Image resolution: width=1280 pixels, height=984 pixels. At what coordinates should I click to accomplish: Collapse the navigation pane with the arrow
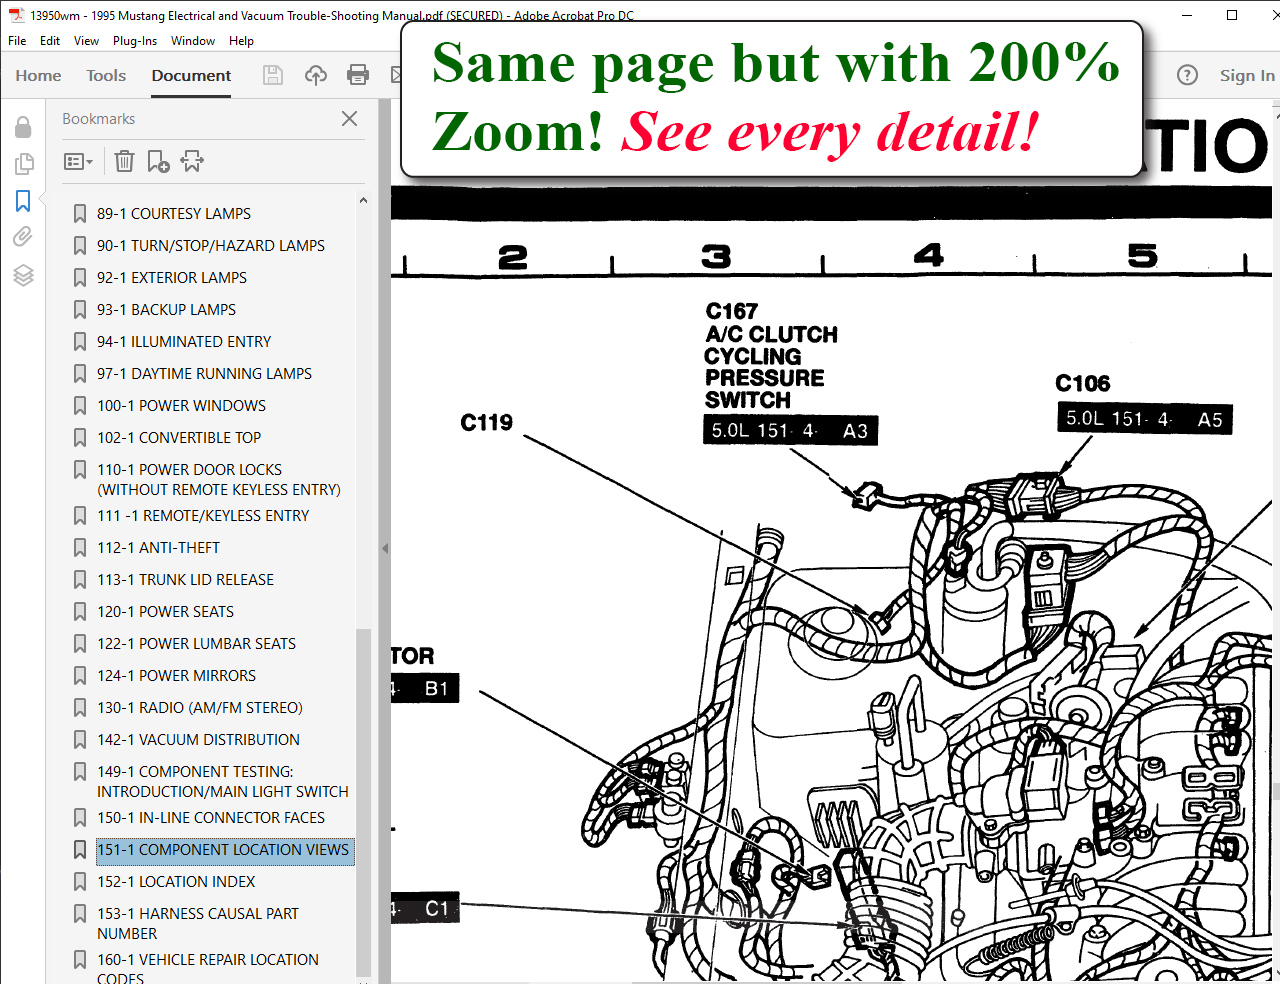click(x=385, y=548)
